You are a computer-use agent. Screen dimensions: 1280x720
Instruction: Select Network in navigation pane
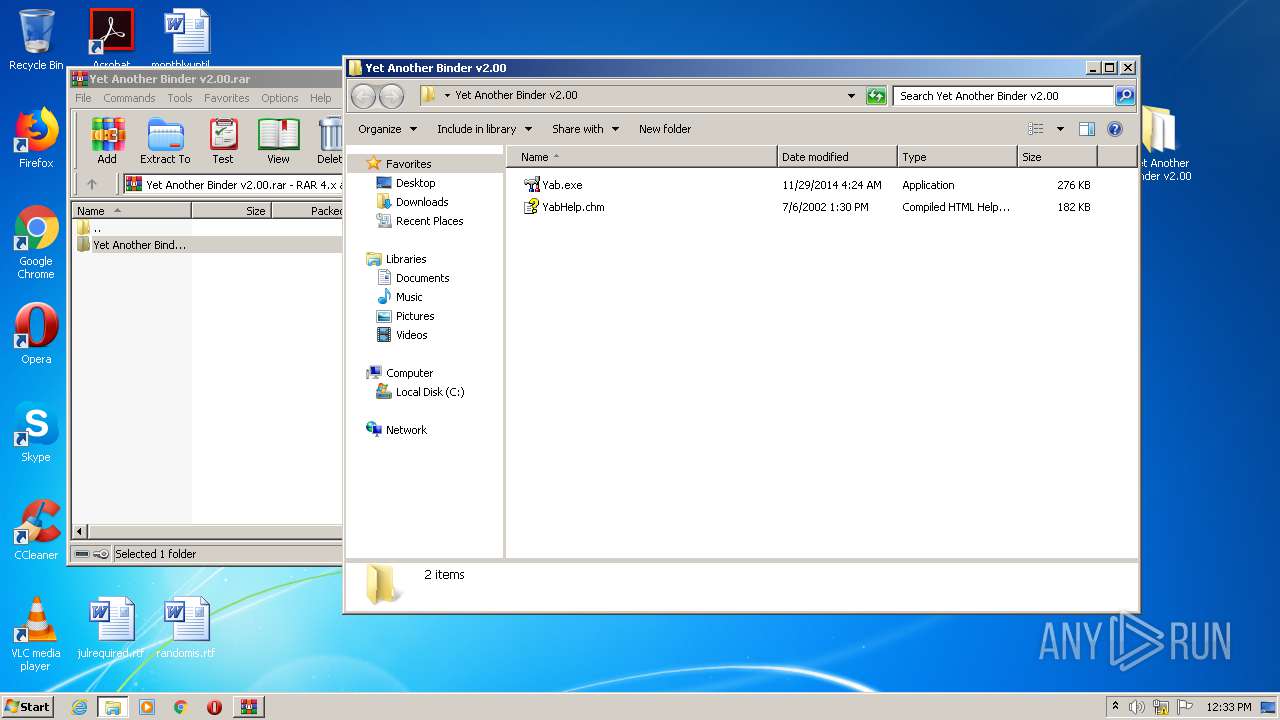[406, 430]
